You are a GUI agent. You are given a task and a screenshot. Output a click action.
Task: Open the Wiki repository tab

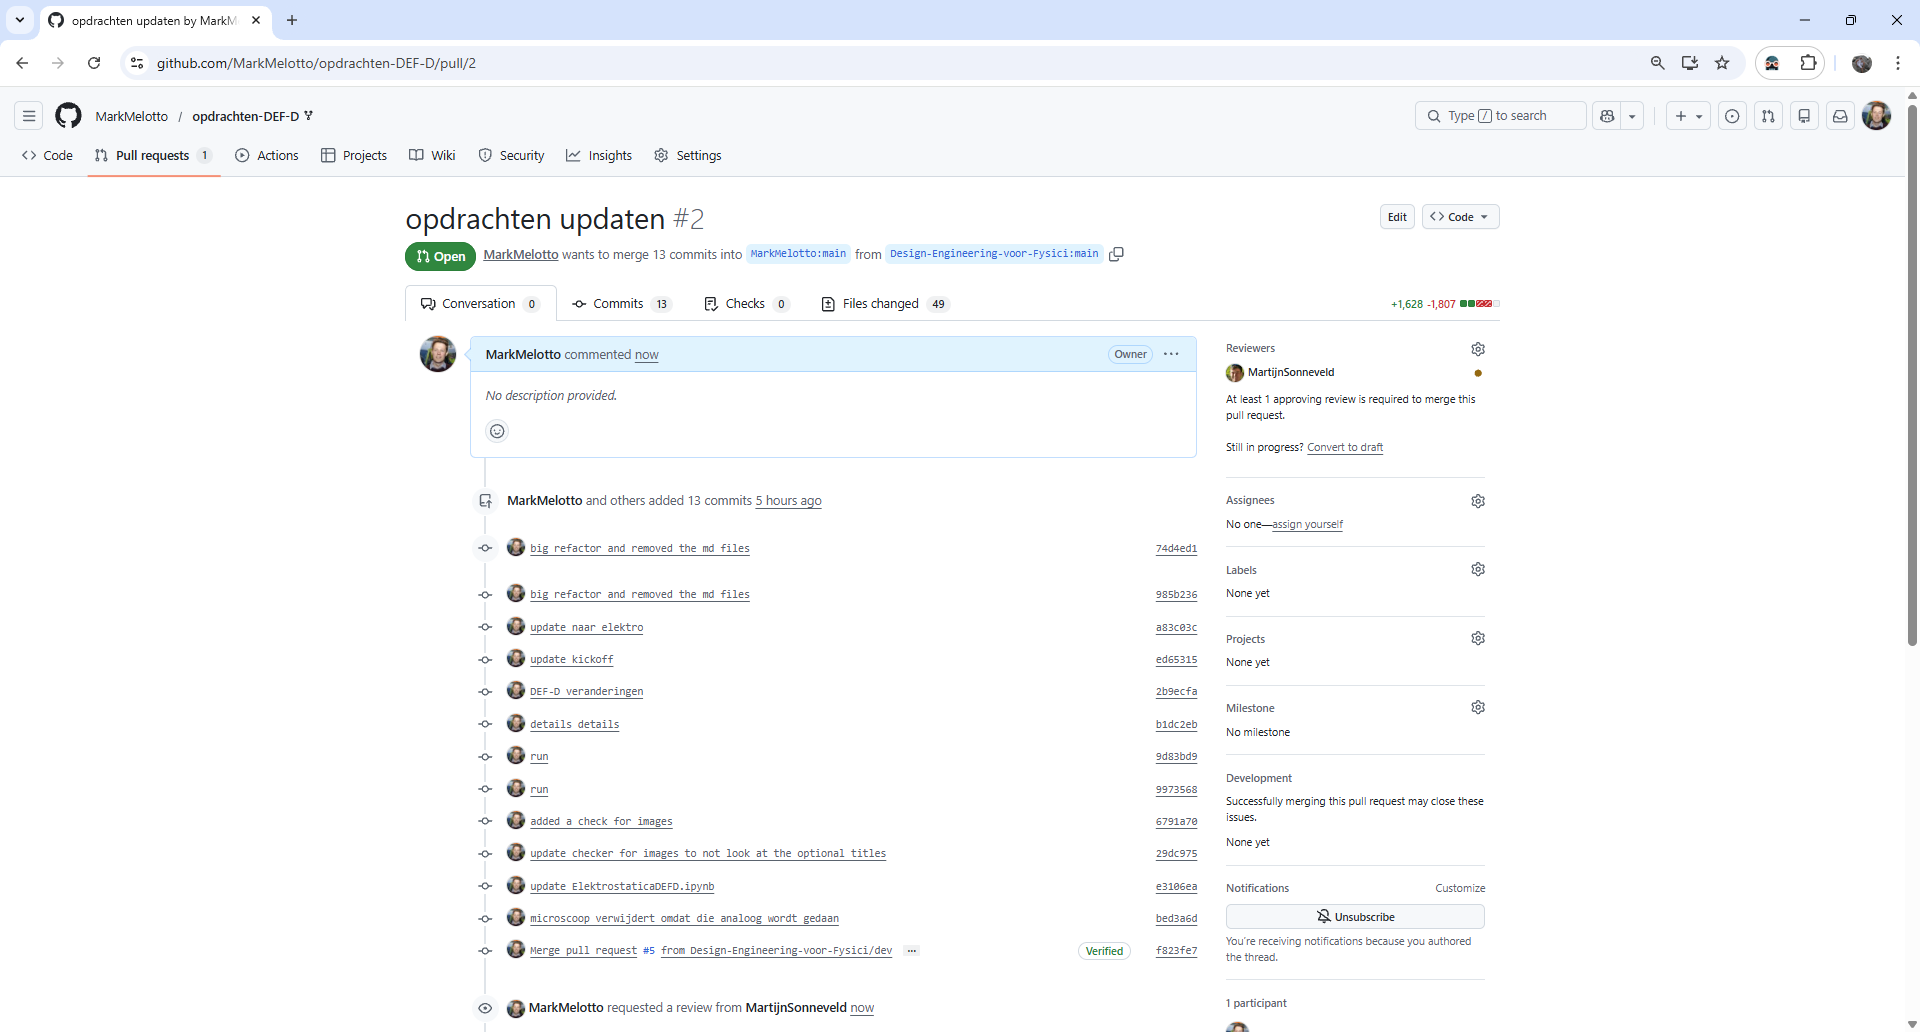point(432,155)
